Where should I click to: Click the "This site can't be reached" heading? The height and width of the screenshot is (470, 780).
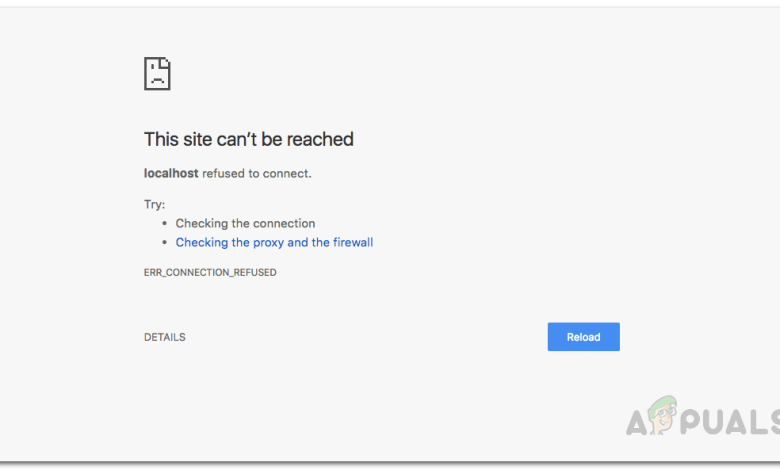(248, 139)
